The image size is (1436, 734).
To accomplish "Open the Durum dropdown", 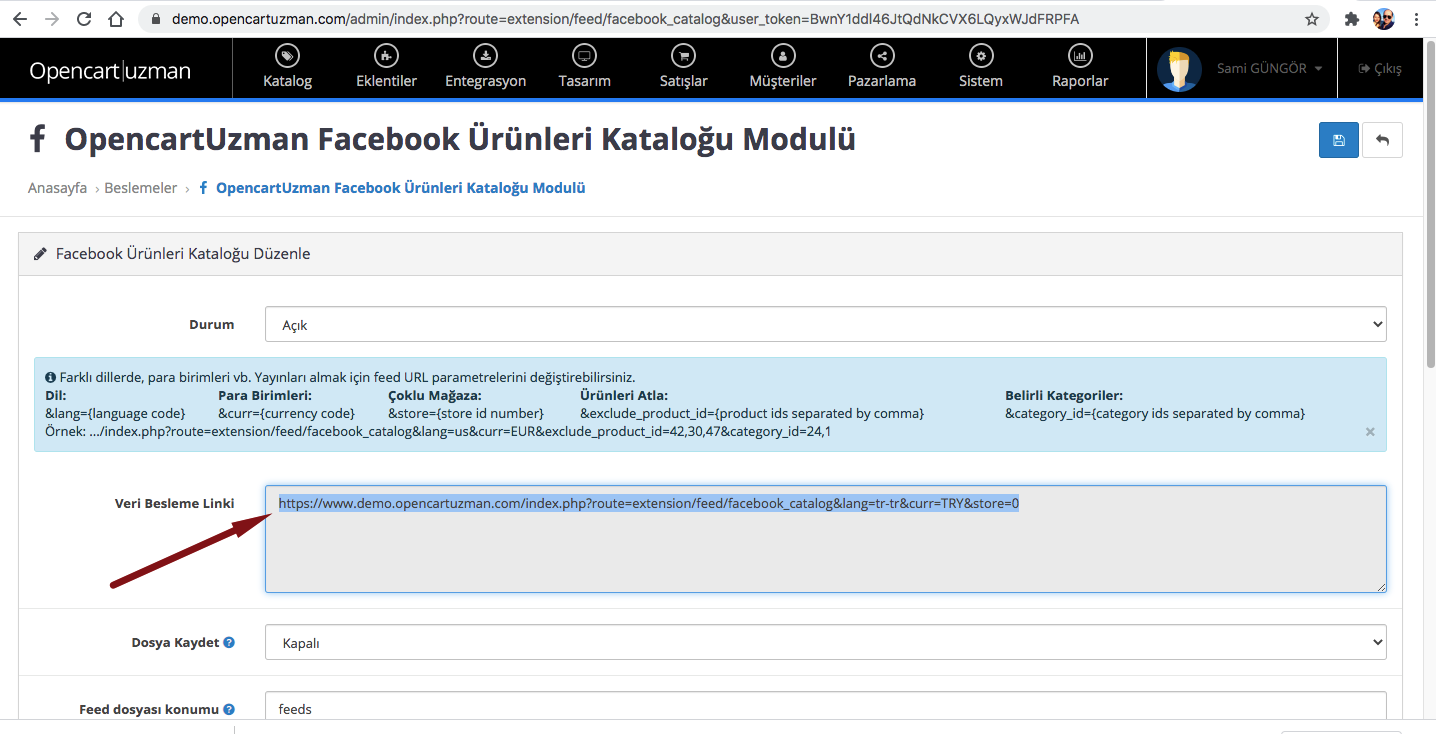I will click(x=826, y=324).
